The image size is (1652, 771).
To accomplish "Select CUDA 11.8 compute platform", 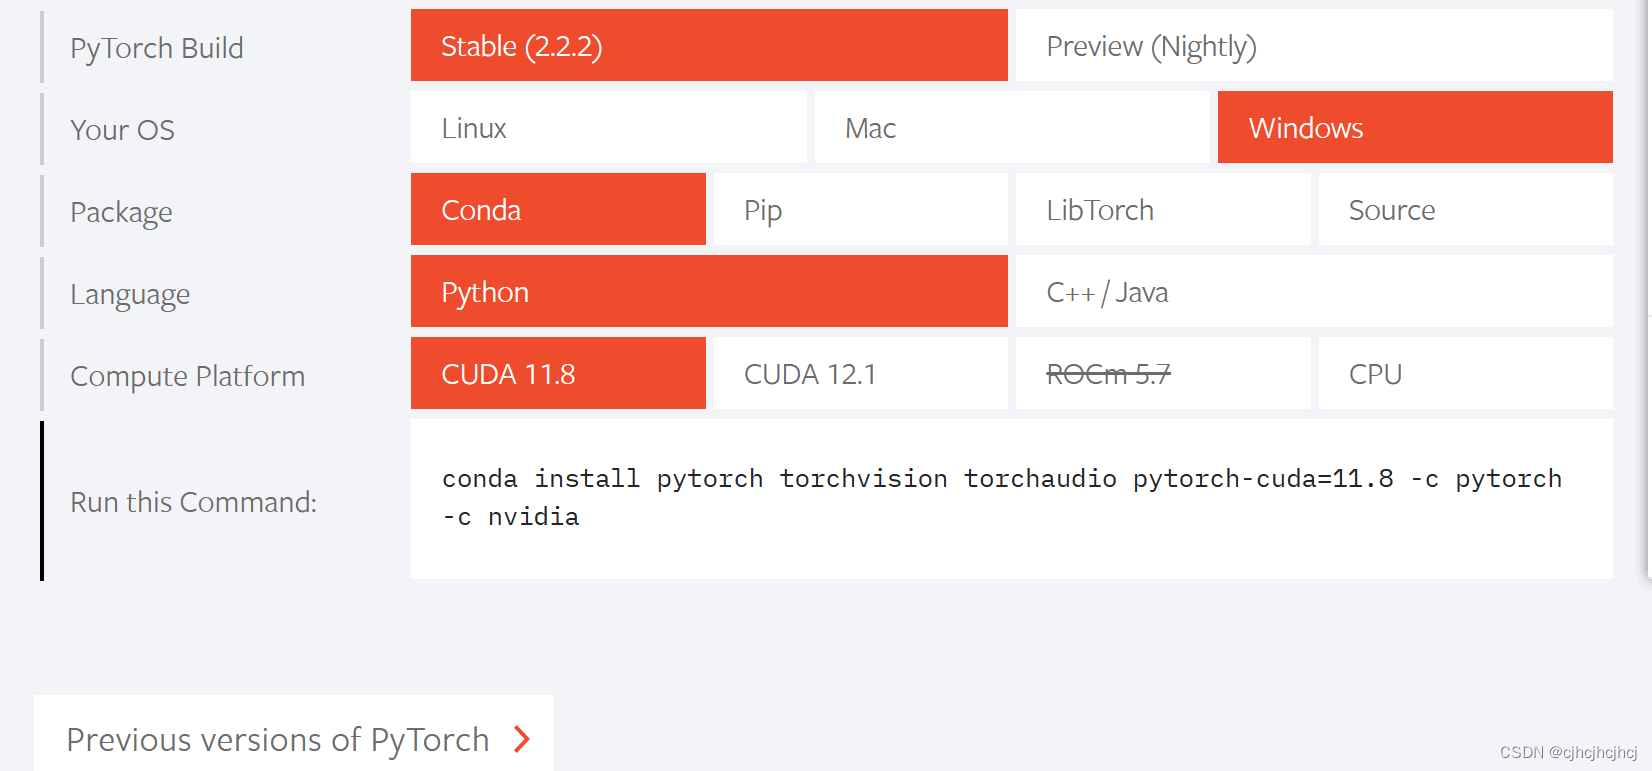I will tap(558, 373).
